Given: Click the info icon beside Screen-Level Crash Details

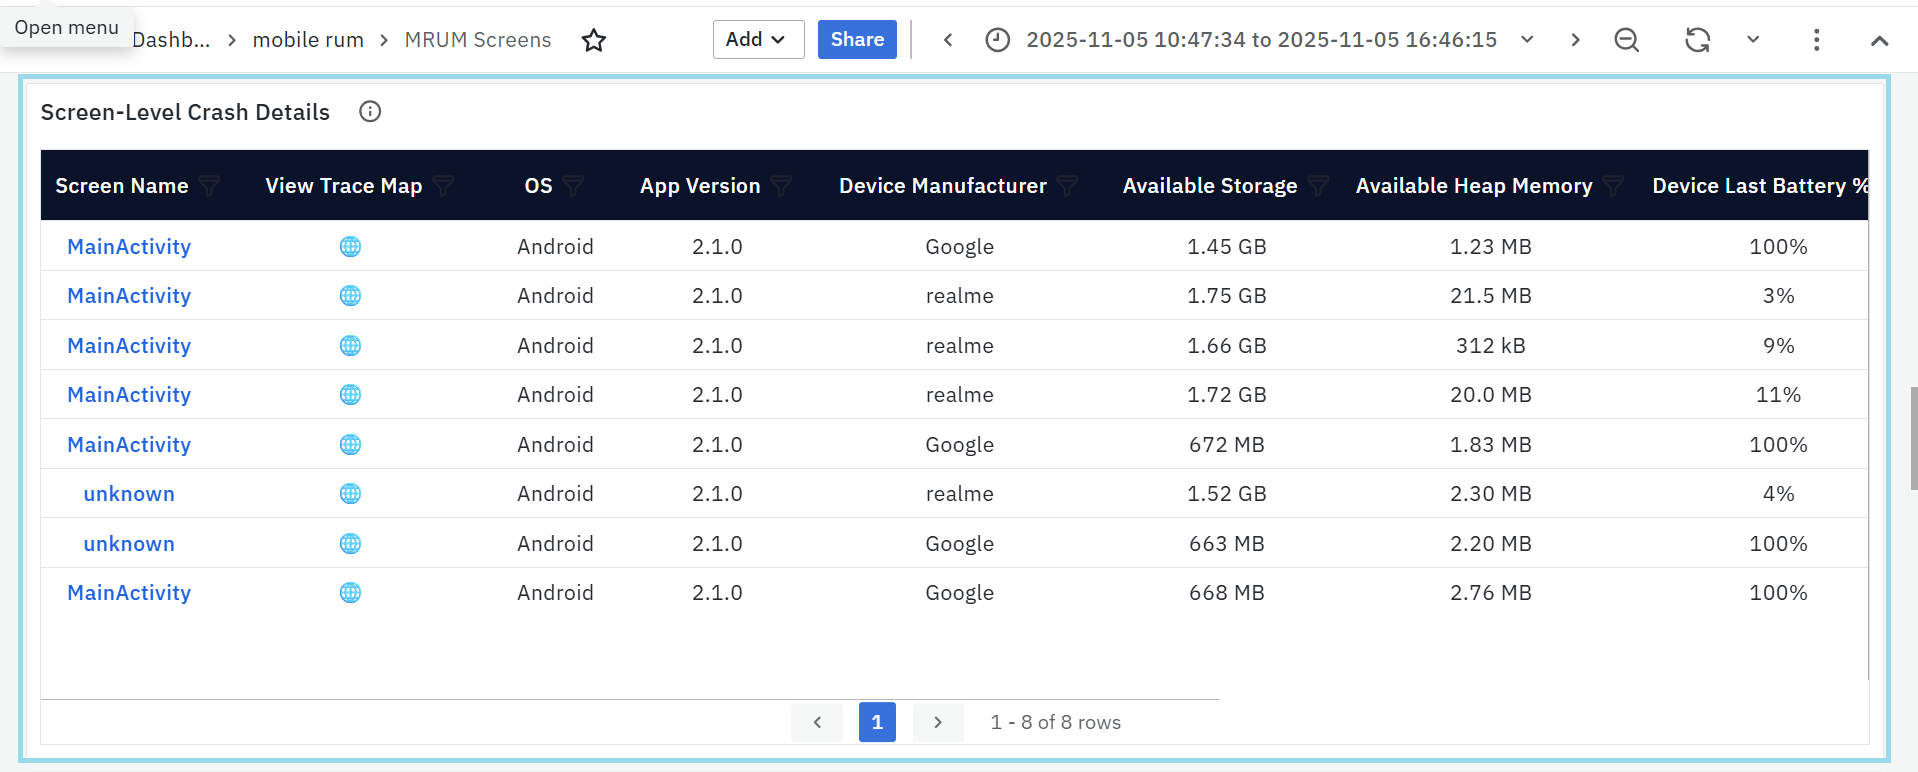Looking at the screenshot, I should [x=370, y=112].
